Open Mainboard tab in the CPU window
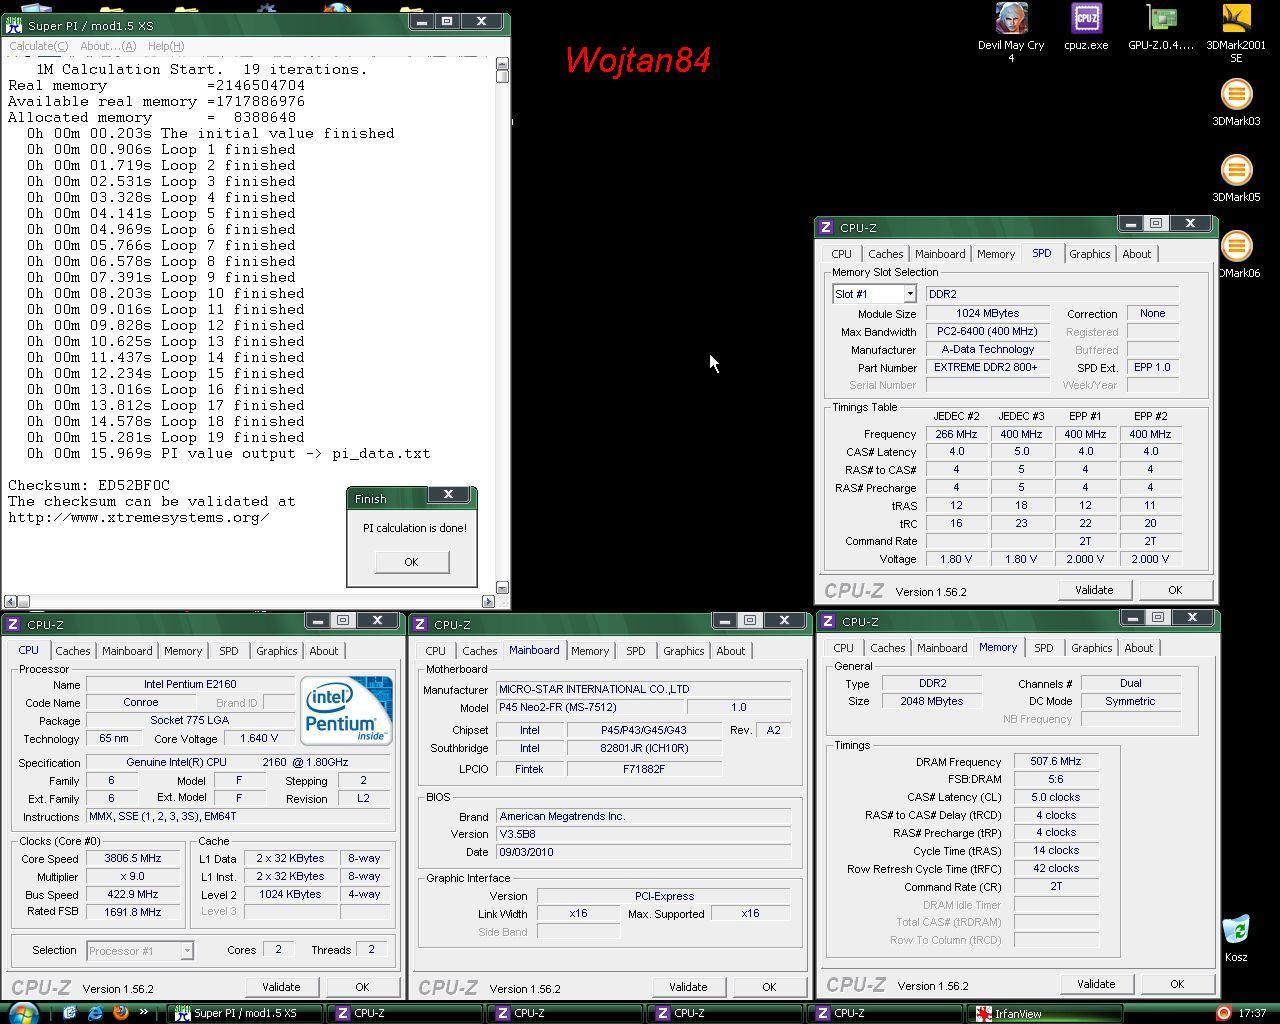 pos(127,651)
